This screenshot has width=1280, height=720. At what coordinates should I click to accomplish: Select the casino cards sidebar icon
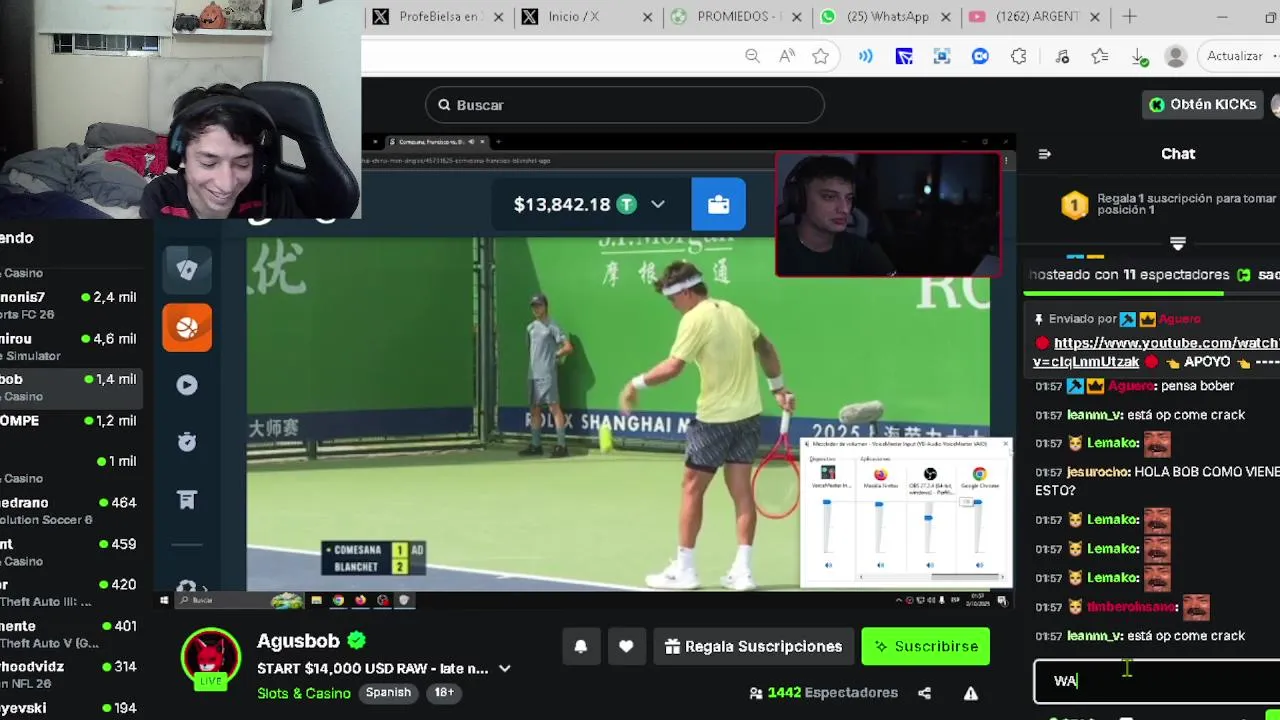point(187,269)
